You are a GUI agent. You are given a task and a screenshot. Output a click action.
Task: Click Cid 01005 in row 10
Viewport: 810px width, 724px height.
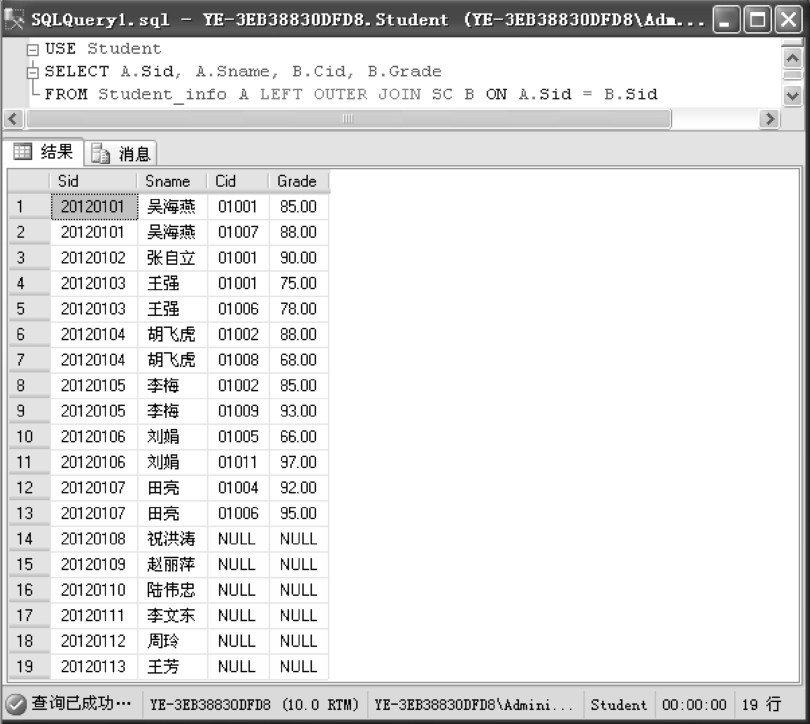coord(238,436)
